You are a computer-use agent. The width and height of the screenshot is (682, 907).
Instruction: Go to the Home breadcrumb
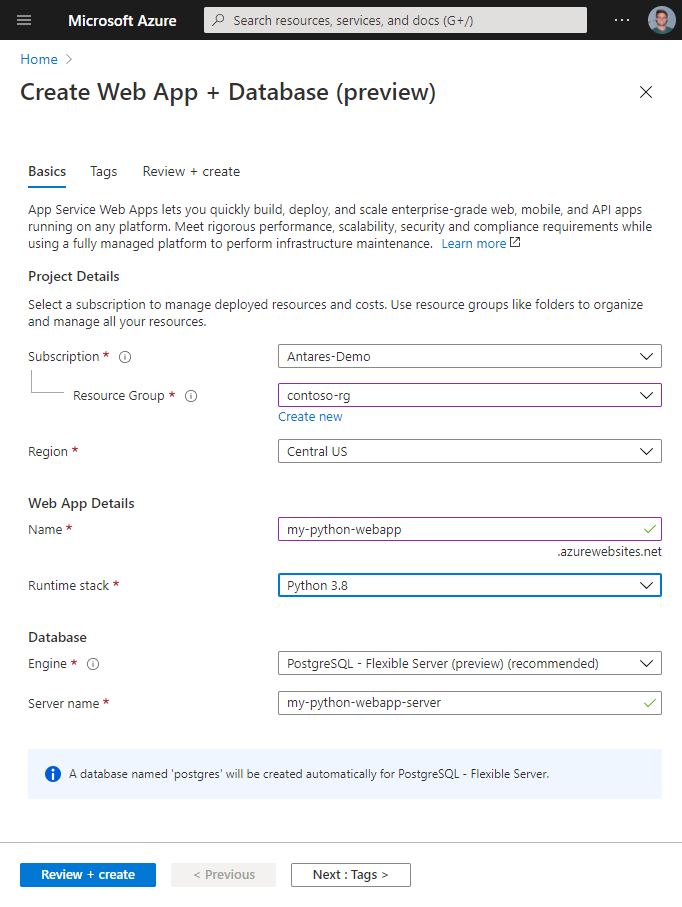click(39, 59)
